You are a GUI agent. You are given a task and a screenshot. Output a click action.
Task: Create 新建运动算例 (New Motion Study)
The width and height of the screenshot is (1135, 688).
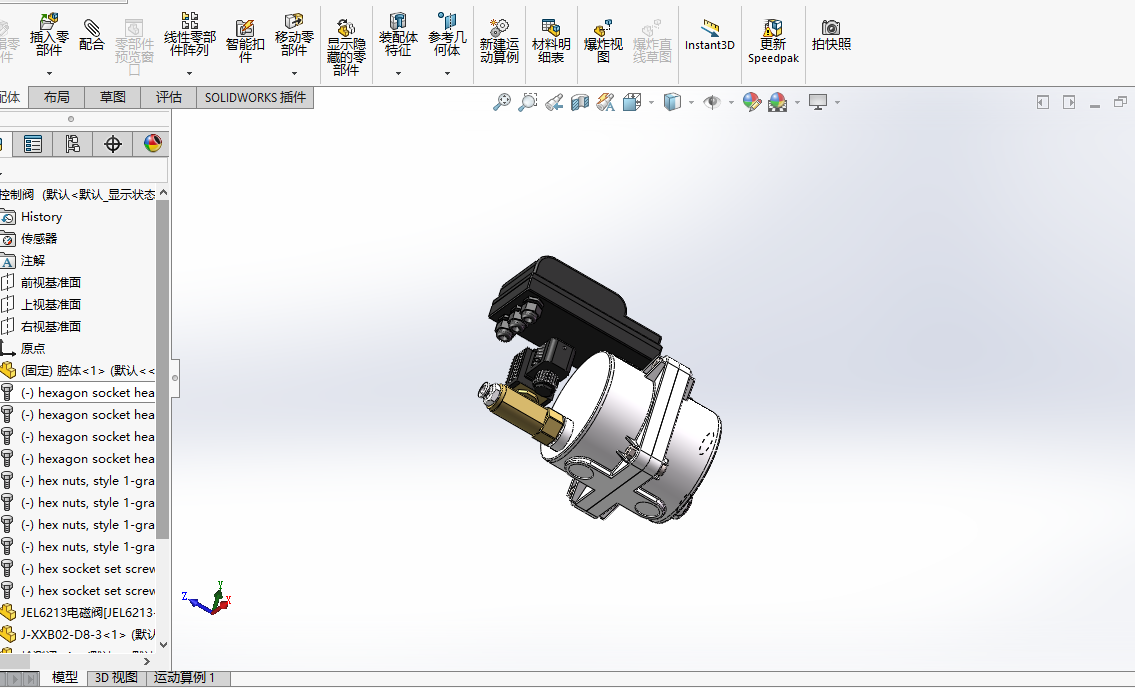pyautogui.click(x=499, y=41)
